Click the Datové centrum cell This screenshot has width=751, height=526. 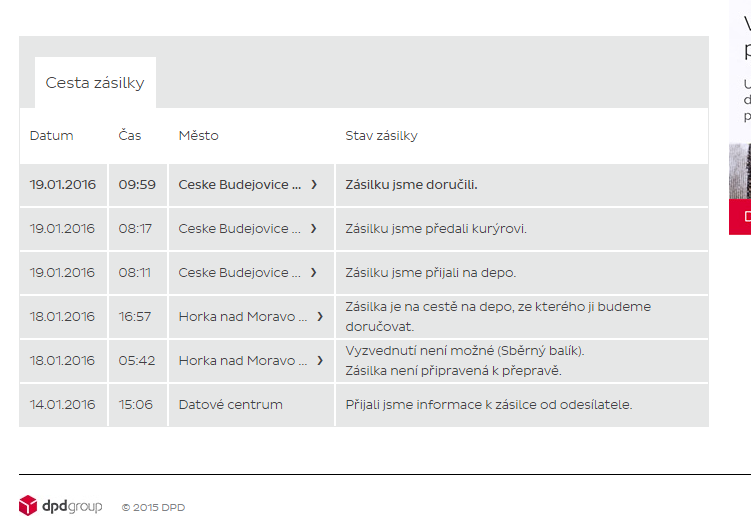230,405
